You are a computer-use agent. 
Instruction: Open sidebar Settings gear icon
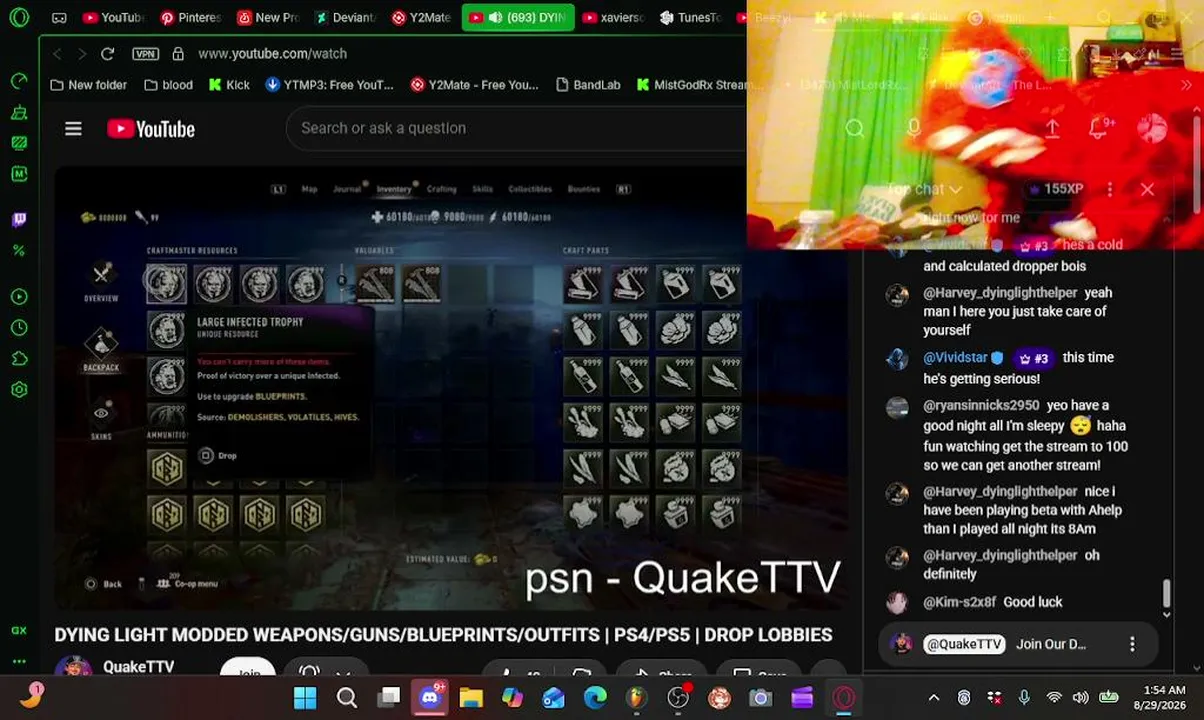click(19, 390)
